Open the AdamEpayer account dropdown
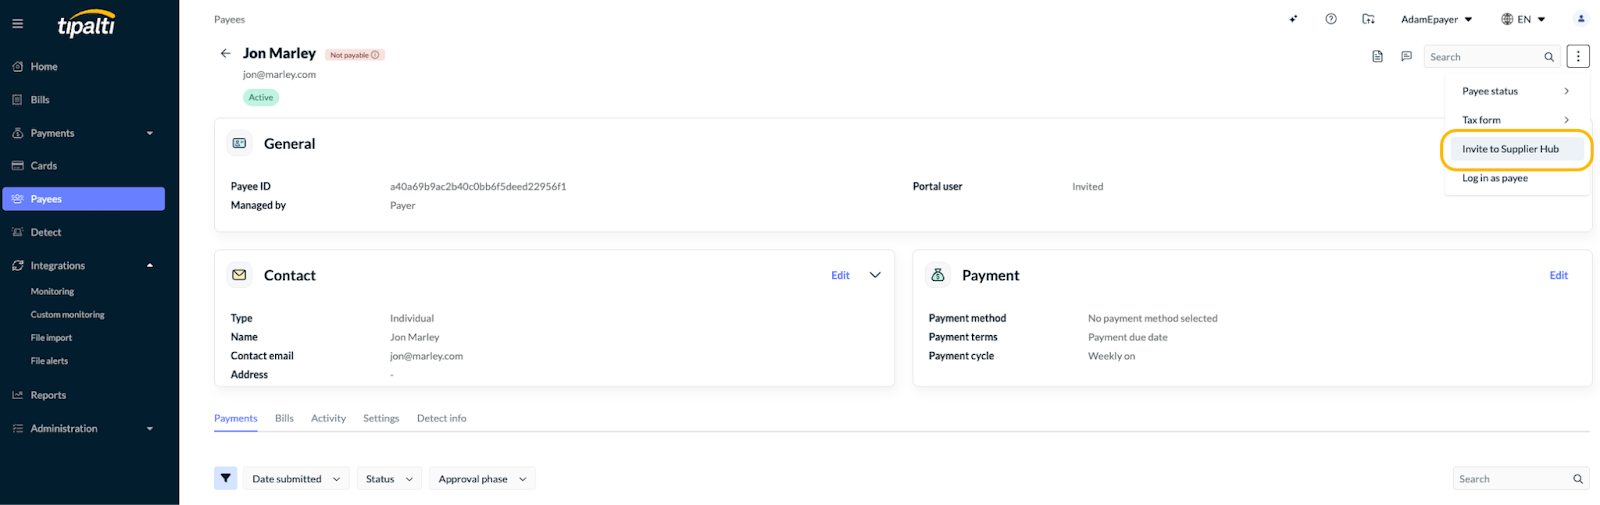The image size is (1600, 505). 1436,19
